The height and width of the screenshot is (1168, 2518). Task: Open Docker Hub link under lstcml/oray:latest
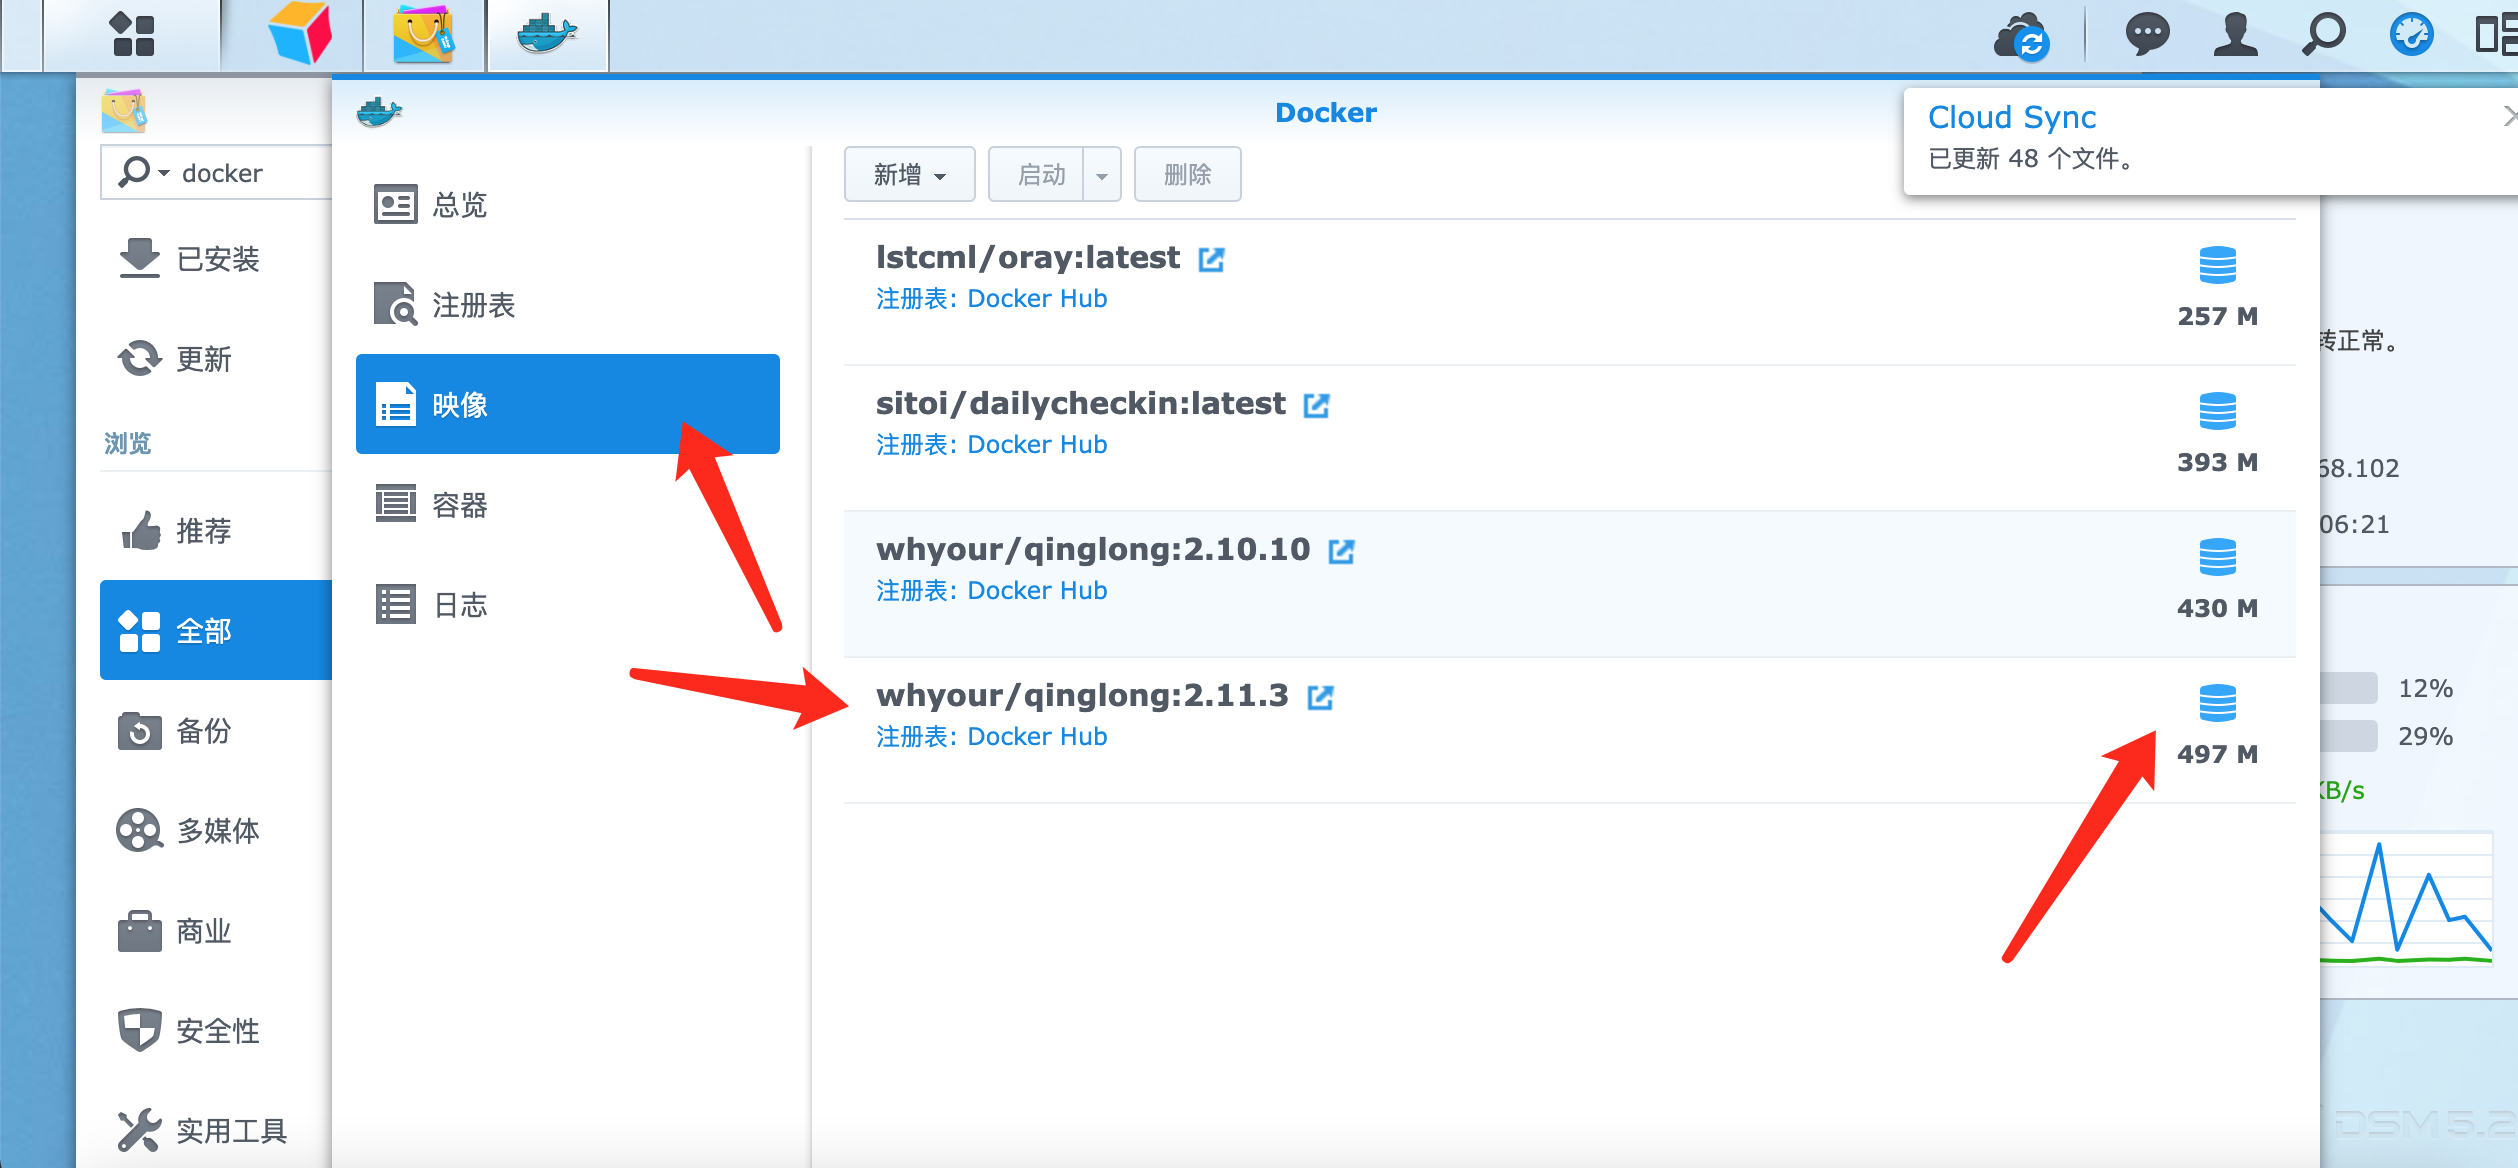(x=1037, y=299)
